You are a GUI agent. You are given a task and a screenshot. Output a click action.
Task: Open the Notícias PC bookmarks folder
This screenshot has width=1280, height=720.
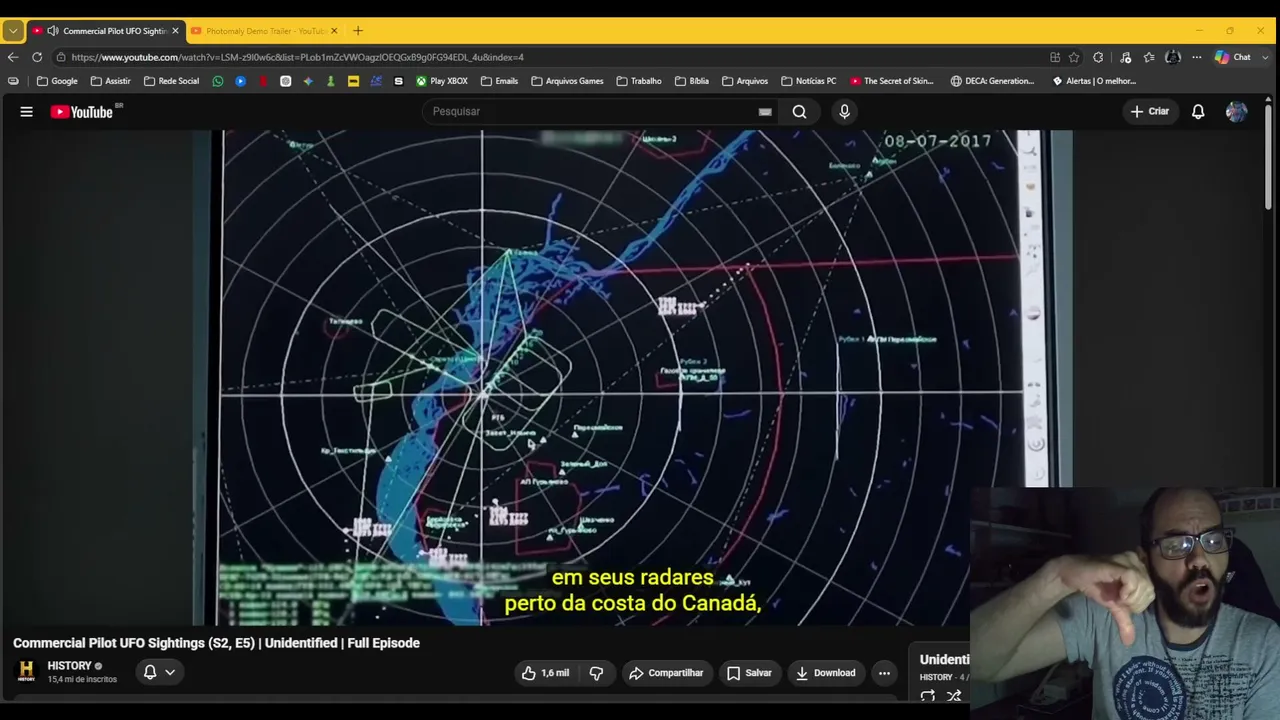pos(808,81)
